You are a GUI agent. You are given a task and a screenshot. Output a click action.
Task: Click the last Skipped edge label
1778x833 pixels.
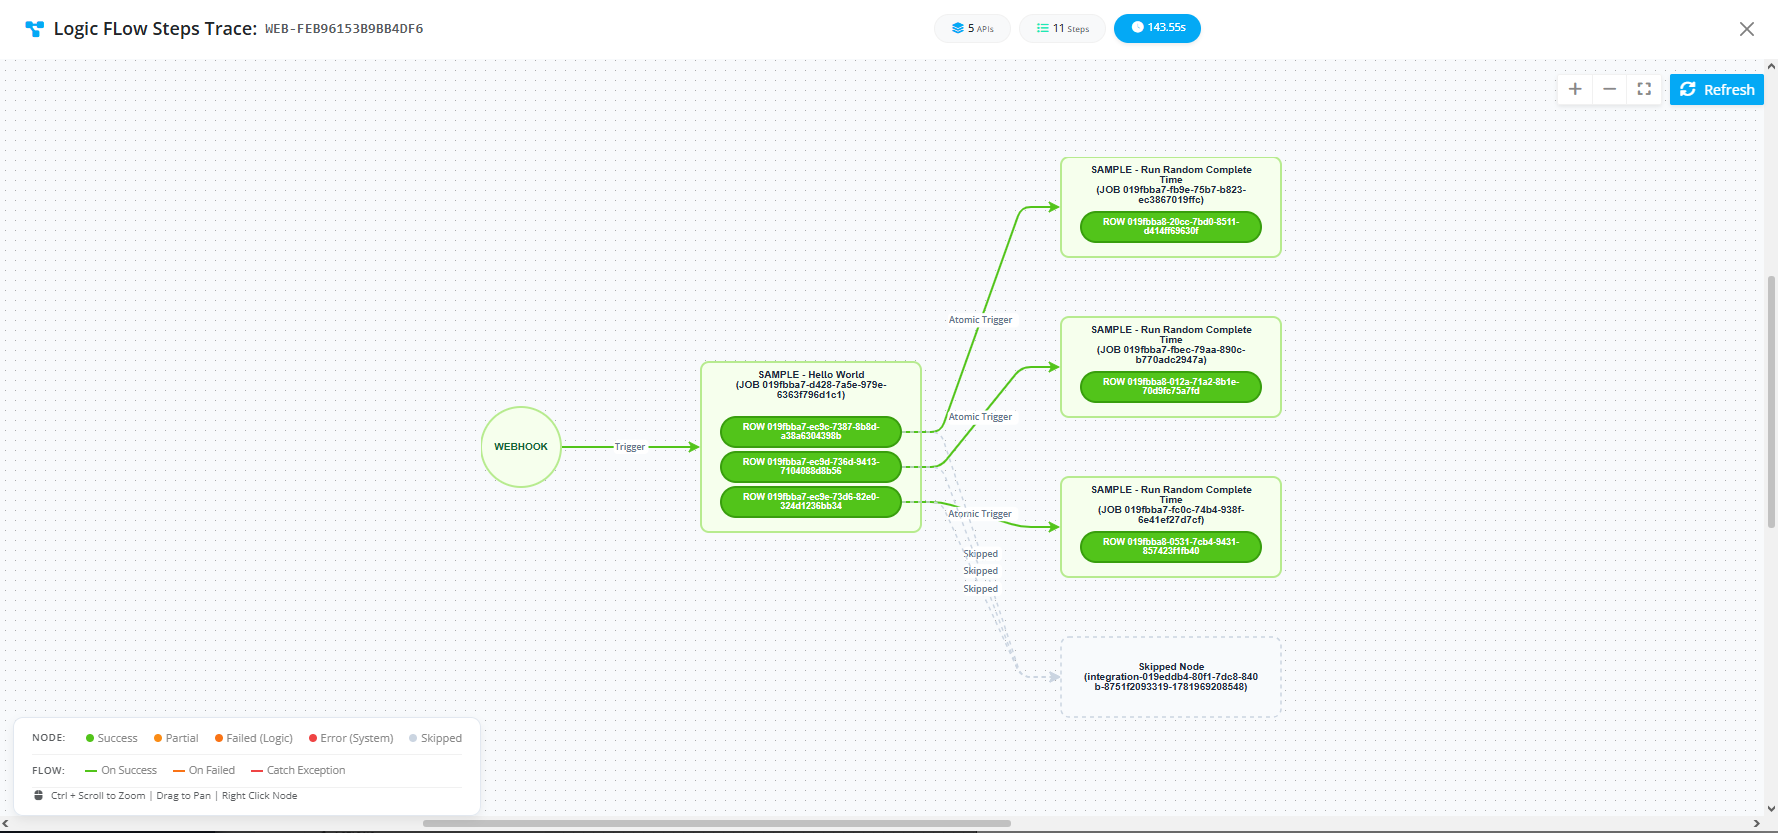pos(981,589)
